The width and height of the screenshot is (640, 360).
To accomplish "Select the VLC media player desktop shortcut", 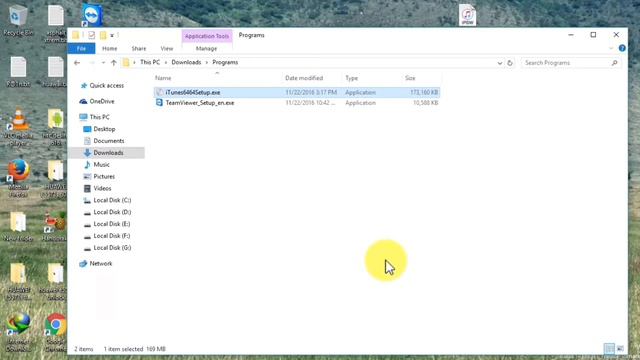I will 18,127.
